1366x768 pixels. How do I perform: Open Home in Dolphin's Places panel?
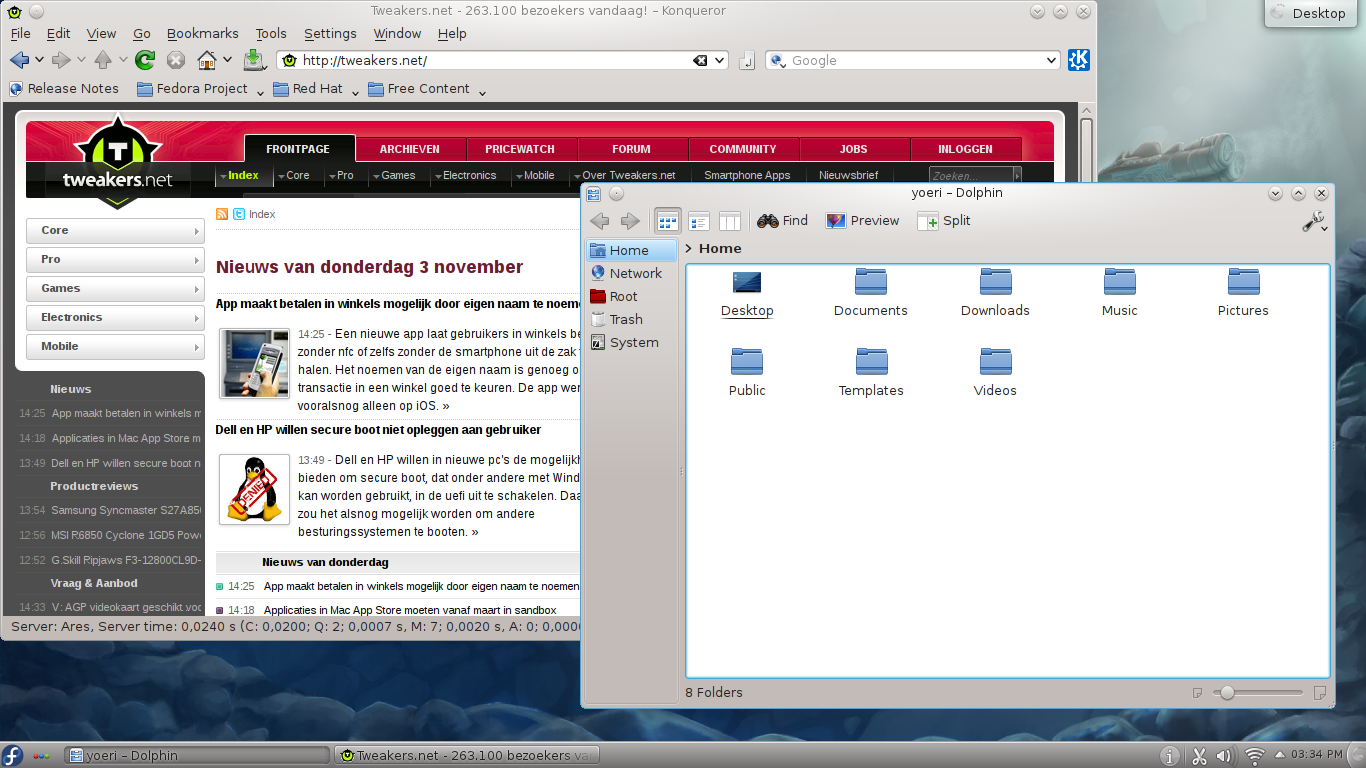point(632,250)
